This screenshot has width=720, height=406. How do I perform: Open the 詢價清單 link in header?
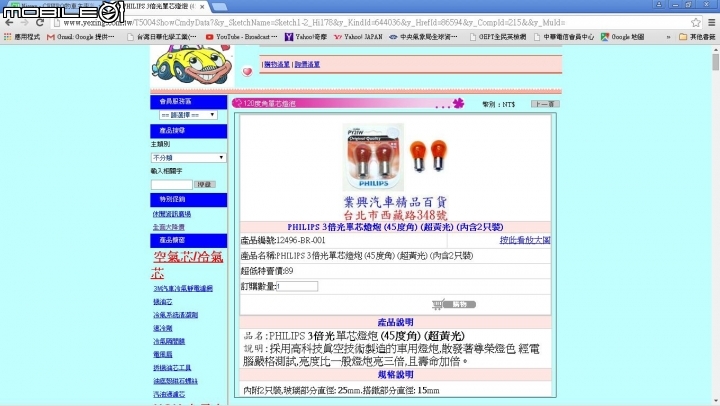pos(307,65)
